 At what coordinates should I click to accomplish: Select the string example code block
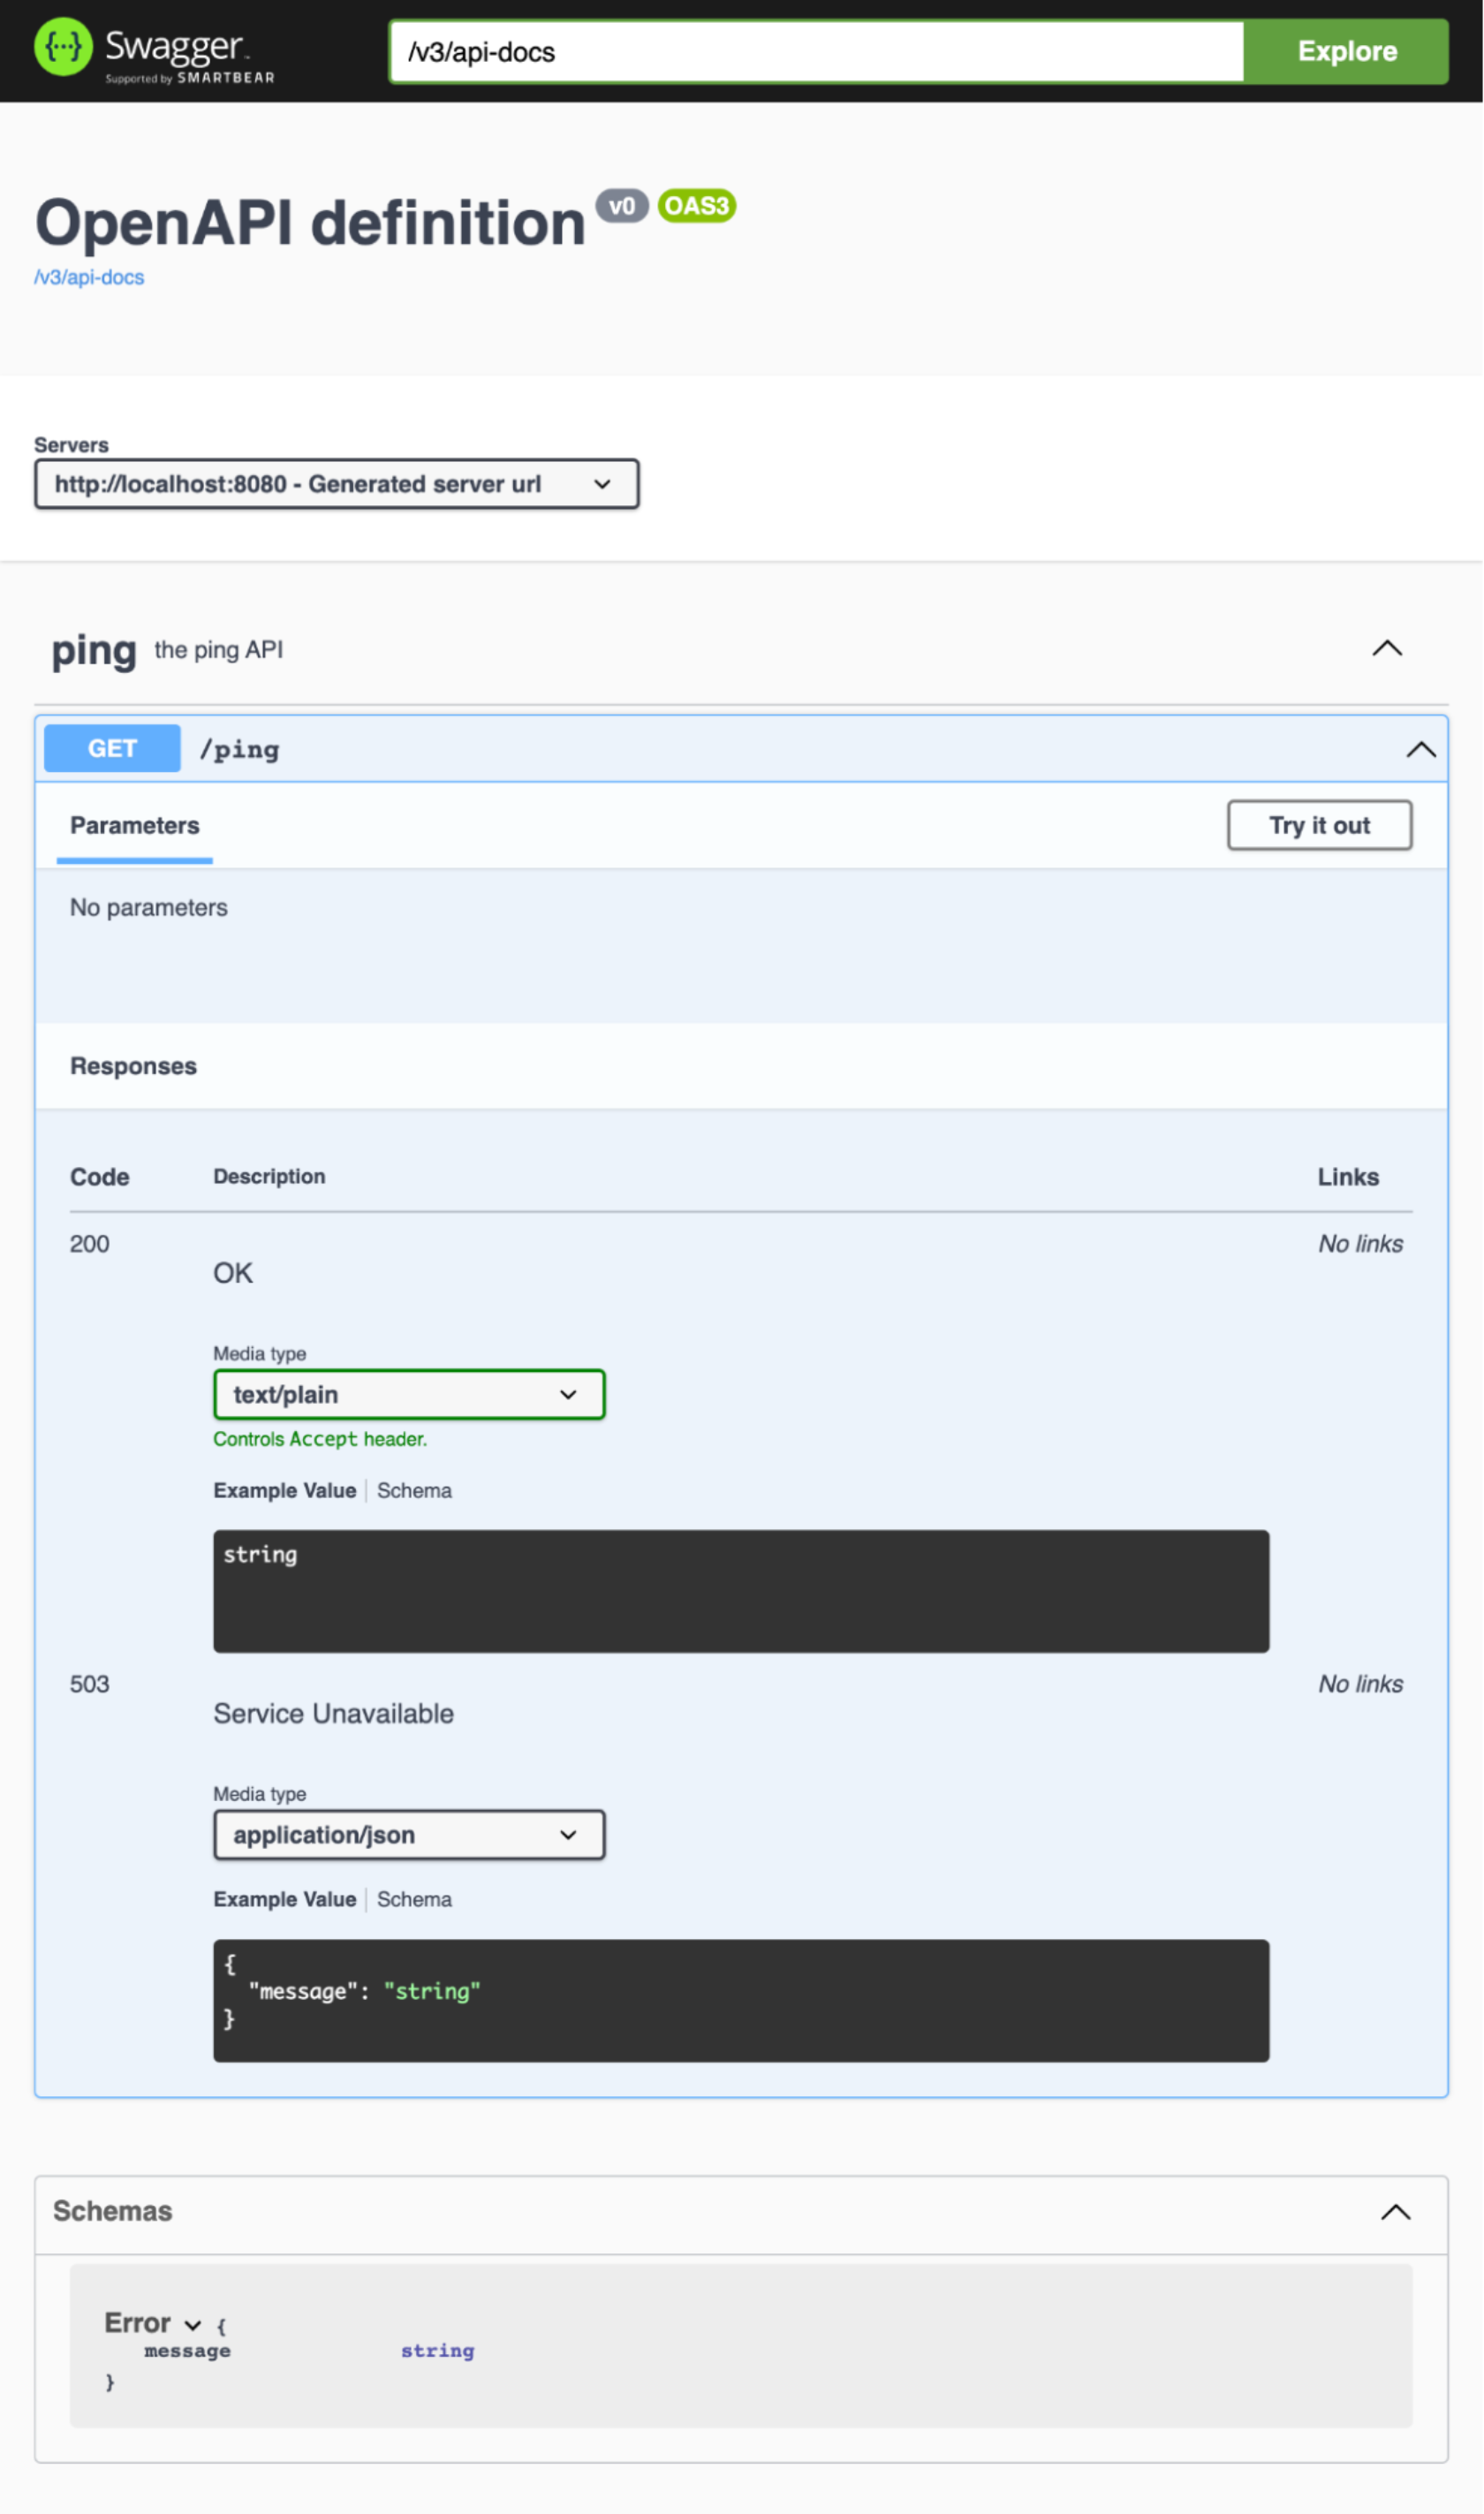pyautogui.click(x=740, y=1591)
